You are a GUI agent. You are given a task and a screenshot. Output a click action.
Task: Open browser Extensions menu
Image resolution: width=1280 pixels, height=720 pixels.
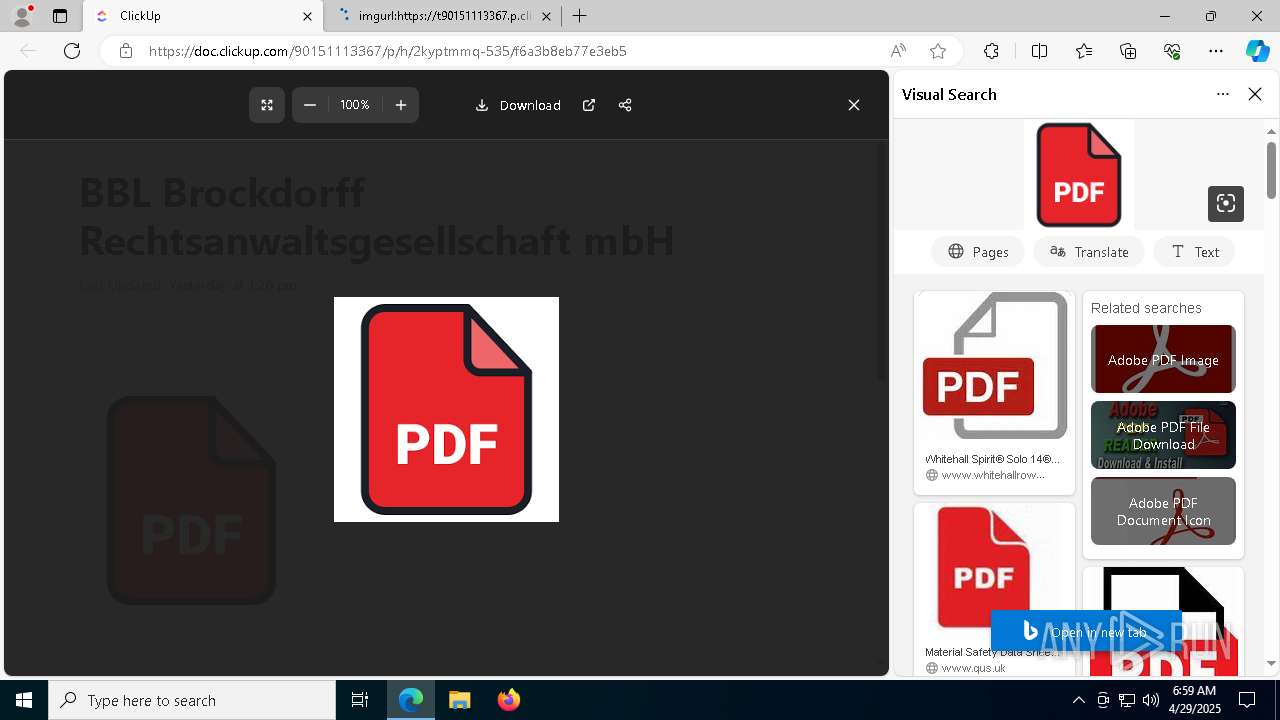coord(991,51)
